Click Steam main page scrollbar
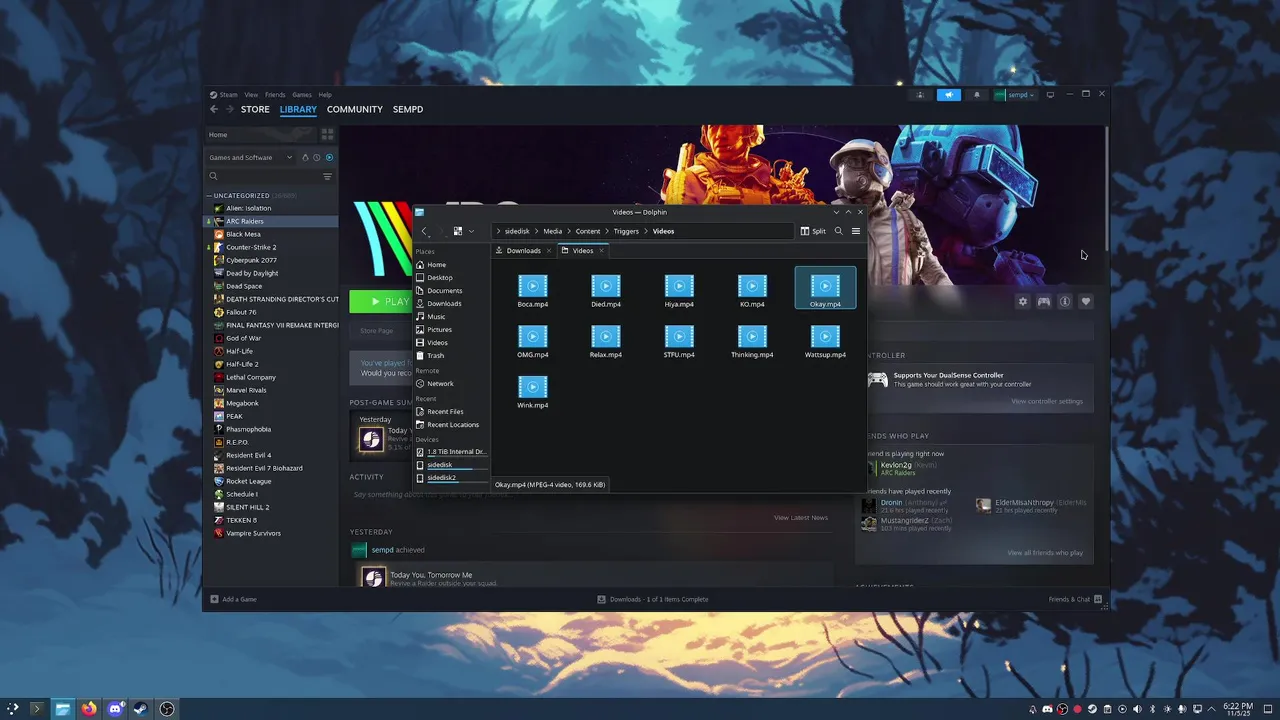Viewport: 1280px width, 720px height. point(1106,188)
